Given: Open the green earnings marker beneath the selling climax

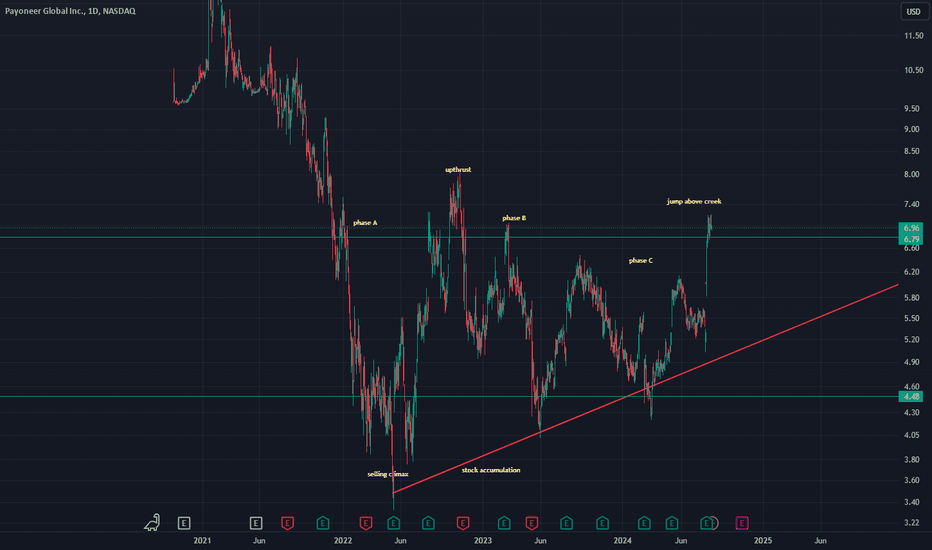Looking at the screenshot, I should point(393,523).
